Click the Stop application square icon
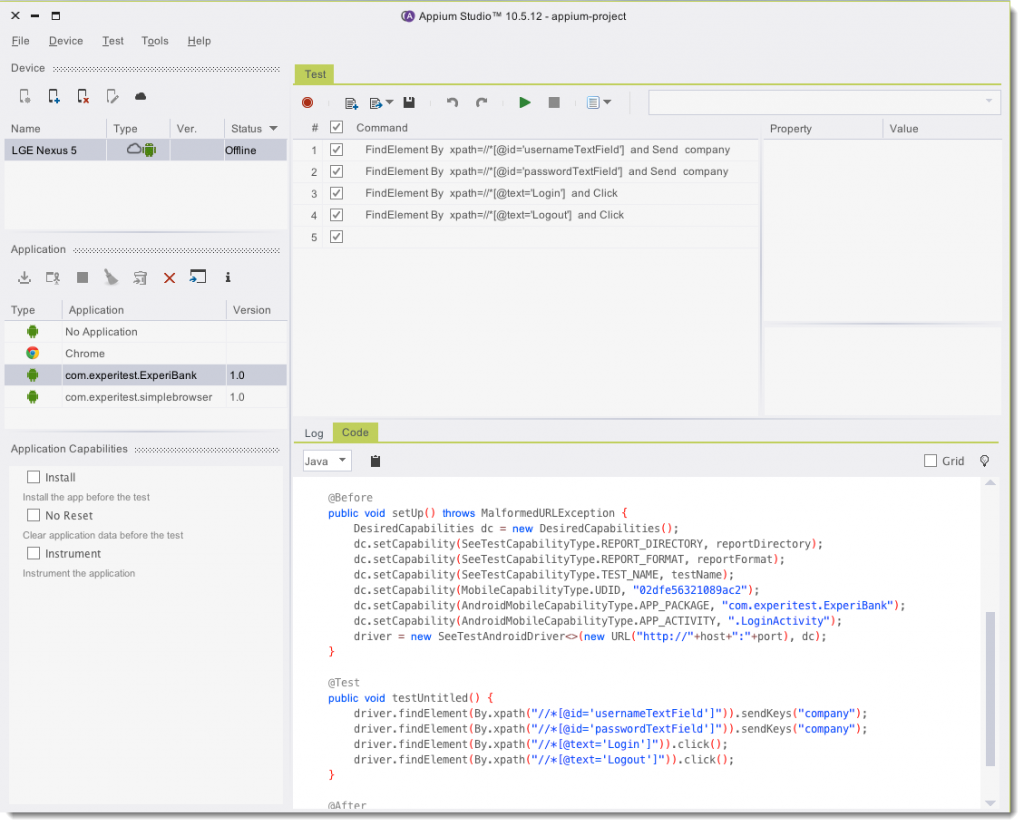 (x=82, y=278)
